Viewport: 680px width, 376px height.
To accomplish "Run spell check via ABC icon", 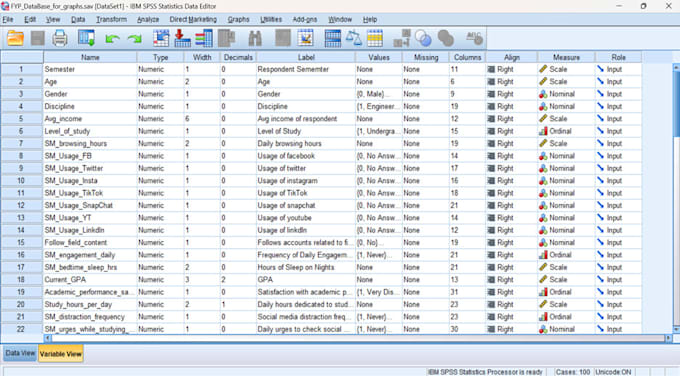I will (474, 39).
